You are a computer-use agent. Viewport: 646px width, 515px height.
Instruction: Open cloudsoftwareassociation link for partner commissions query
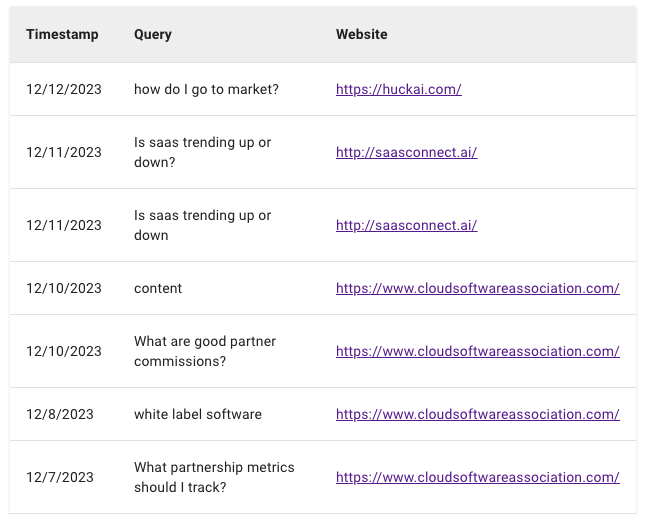click(477, 351)
